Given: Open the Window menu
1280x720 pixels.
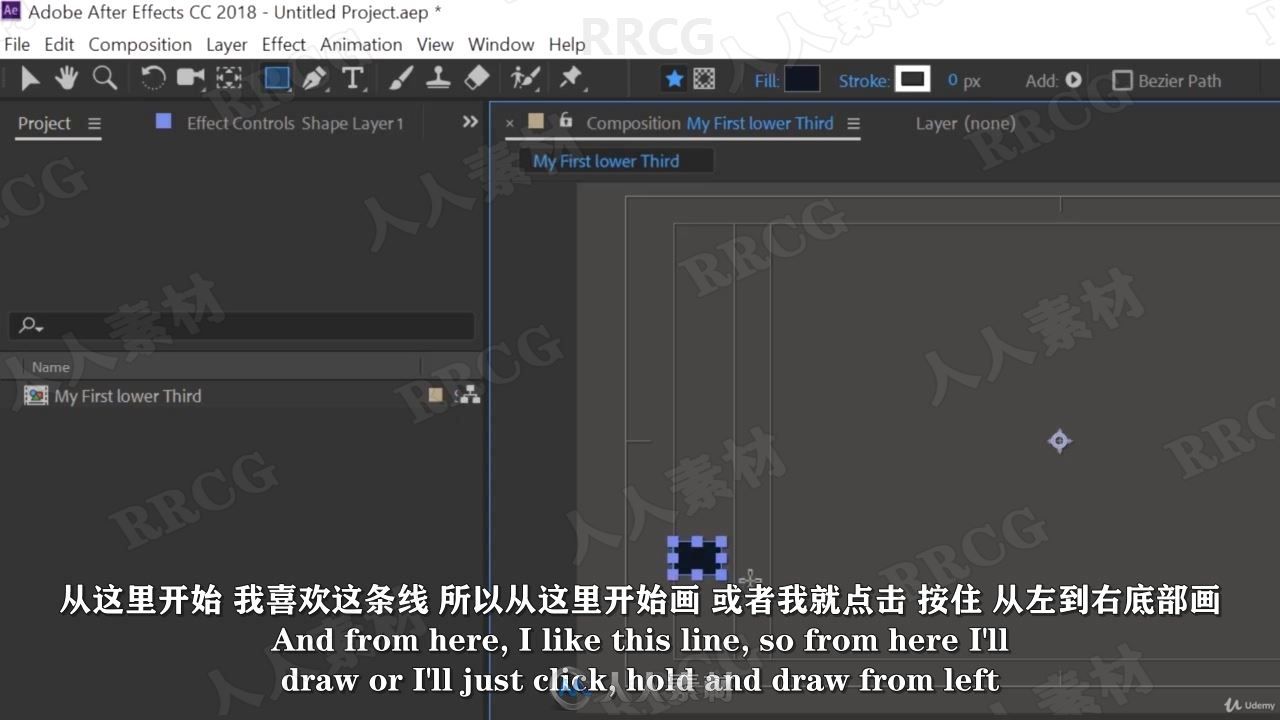Looking at the screenshot, I should tap(501, 44).
